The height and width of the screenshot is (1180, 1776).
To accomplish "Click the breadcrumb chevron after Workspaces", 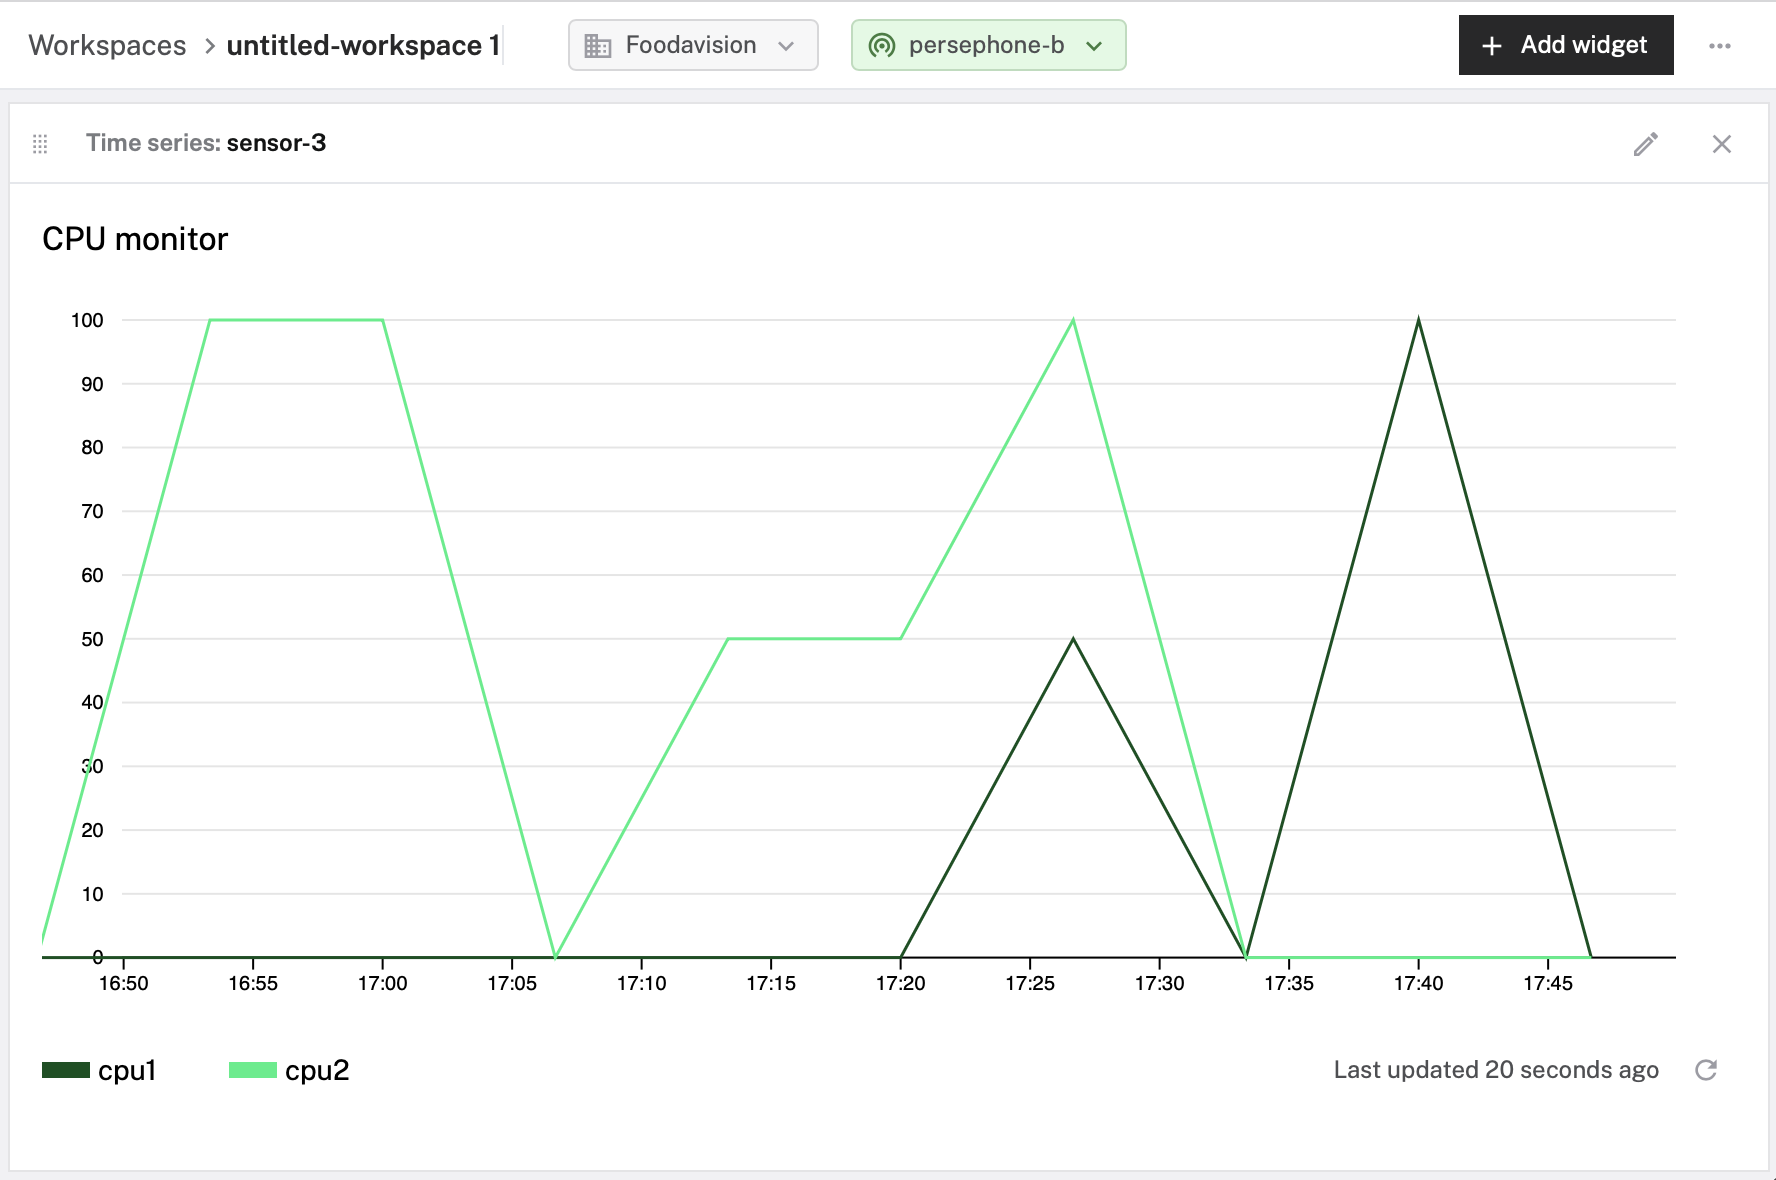I will [x=209, y=45].
